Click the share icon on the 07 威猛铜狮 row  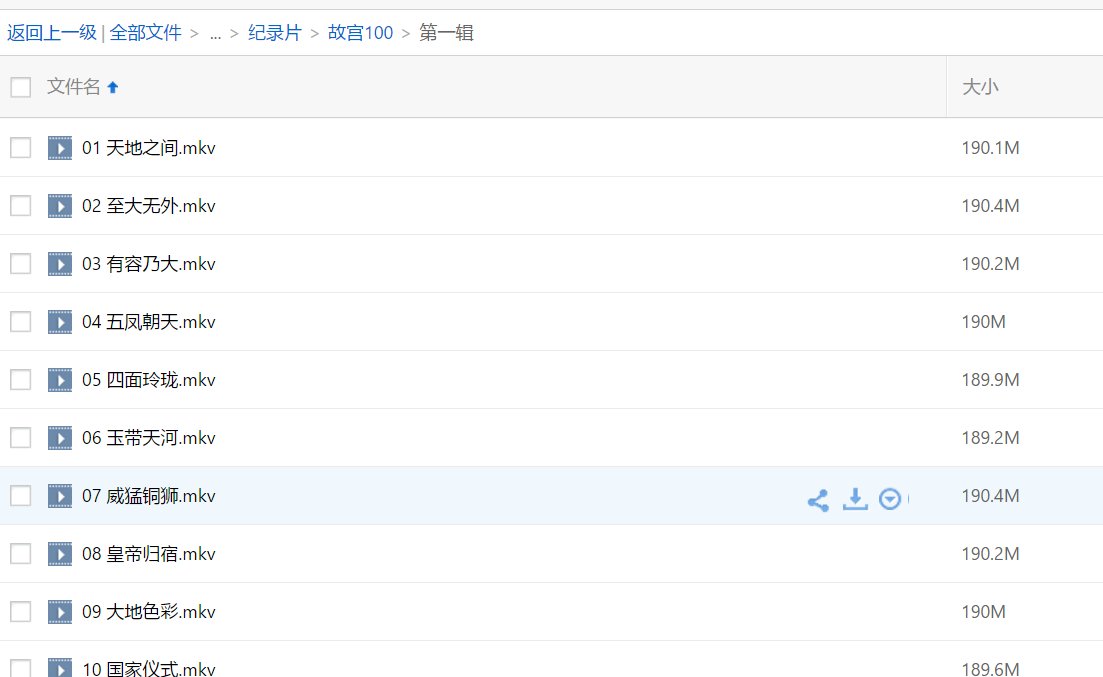(818, 497)
